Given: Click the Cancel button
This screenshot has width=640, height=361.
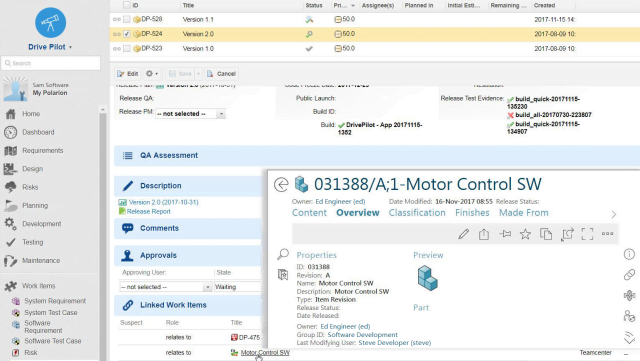Looking at the screenshot, I should tap(222, 74).
